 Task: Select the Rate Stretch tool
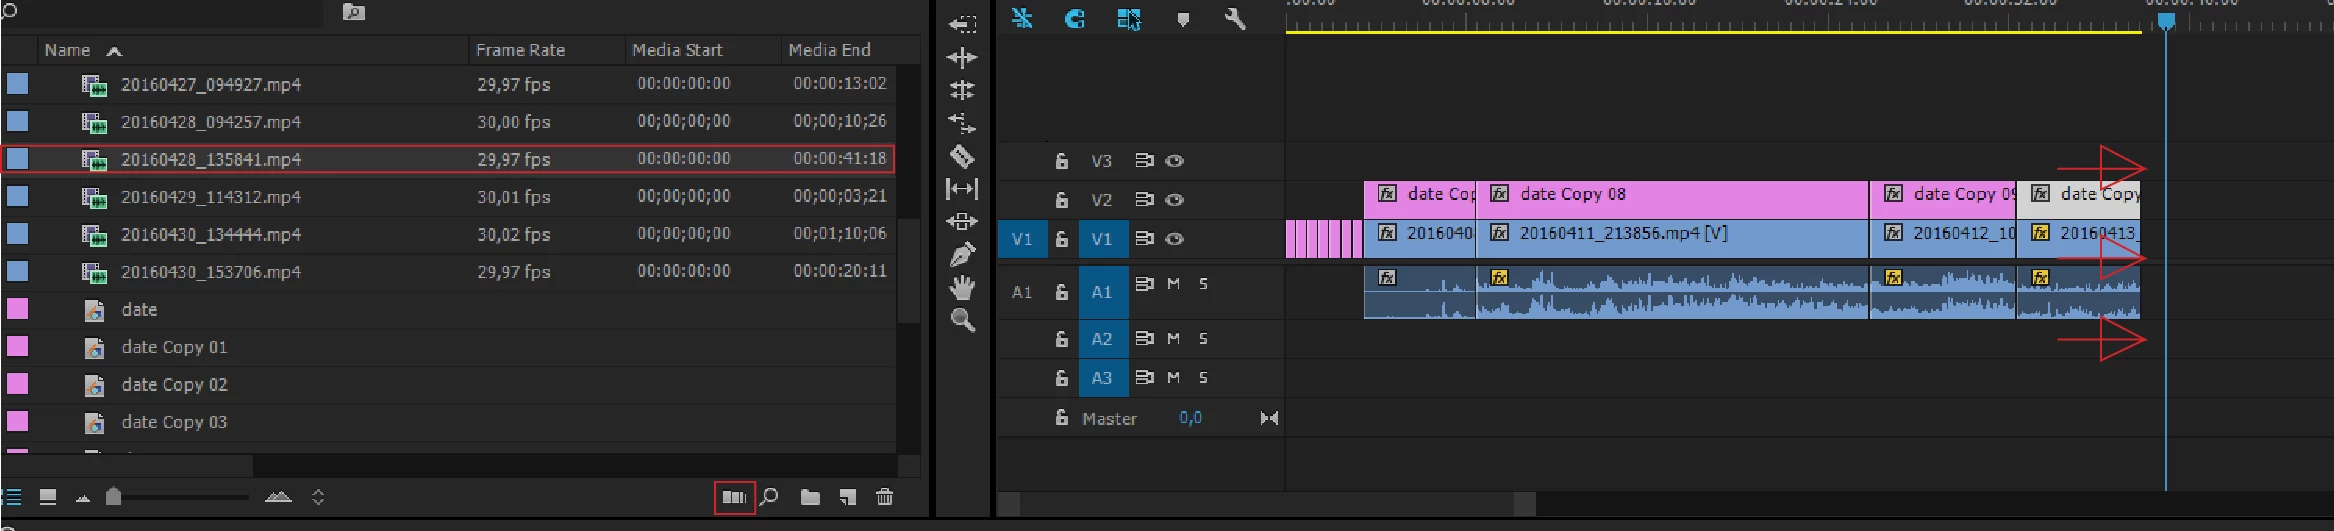pos(962,123)
